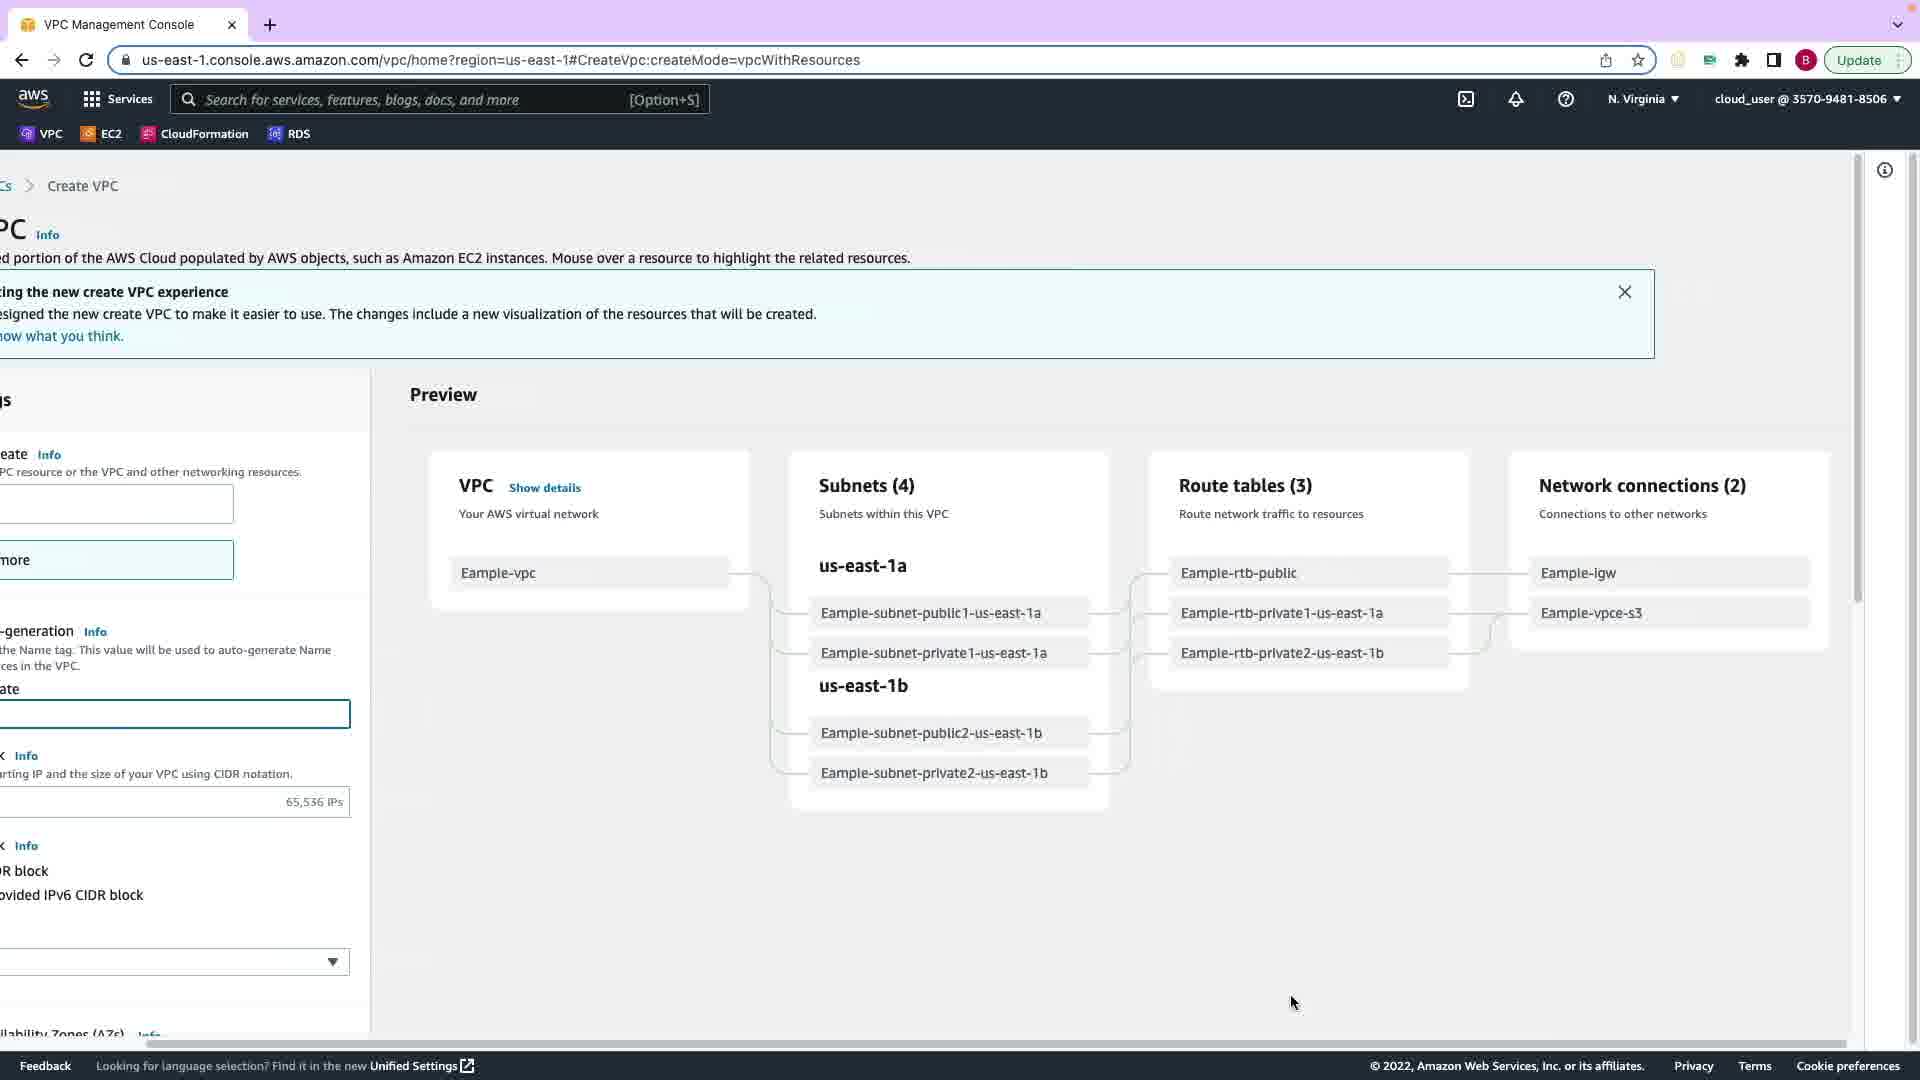Viewport: 1920px width, 1080px height.
Task: Open the N. Virginia region dropdown
Action: (x=1643, y=99)
